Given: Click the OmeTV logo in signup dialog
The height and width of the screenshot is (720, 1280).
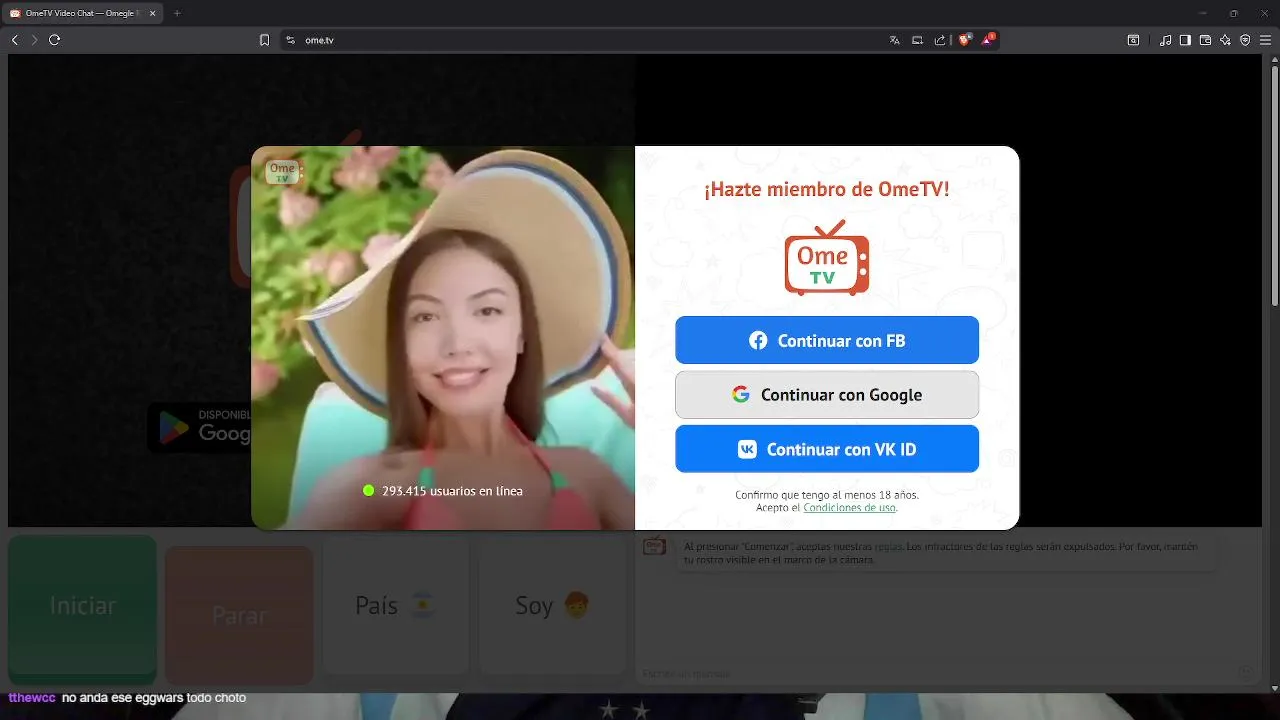Looking at the screenshot, I should click(827, 258).
